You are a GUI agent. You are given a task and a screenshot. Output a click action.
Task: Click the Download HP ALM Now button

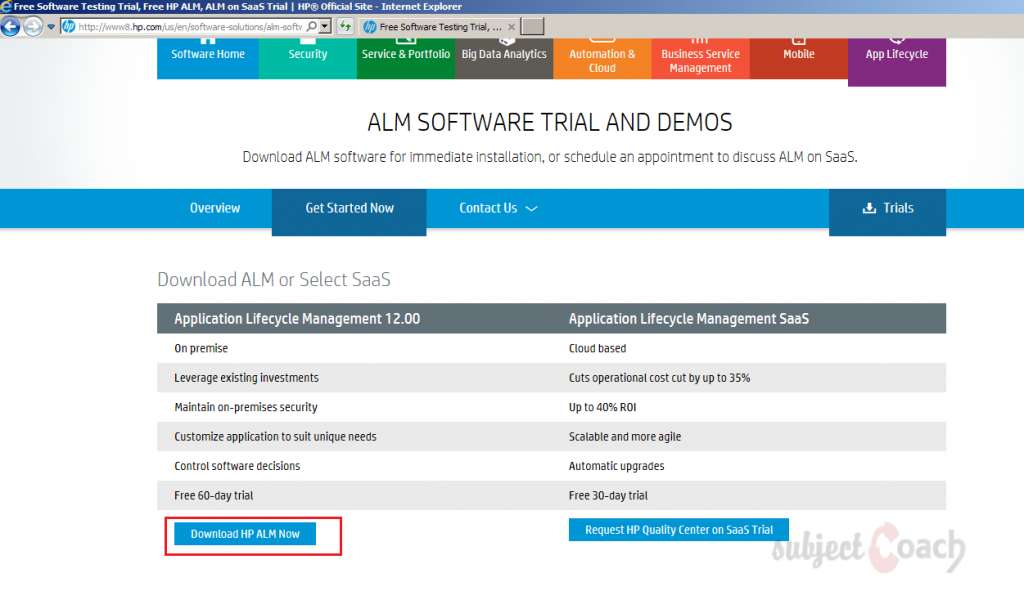(245, 534)
